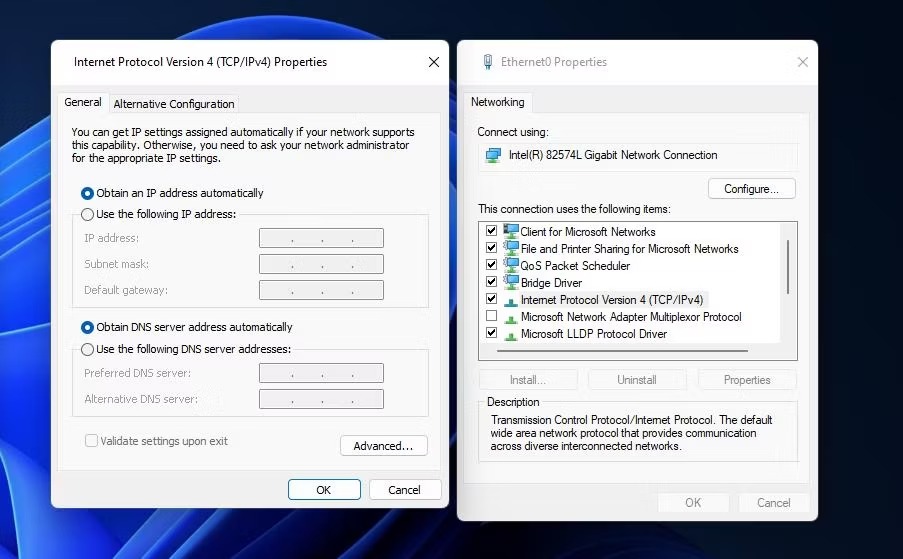Click the Multiplexor Protocol item icon
903x559 pixels.
pyautogui.click(x=511, y=318)
